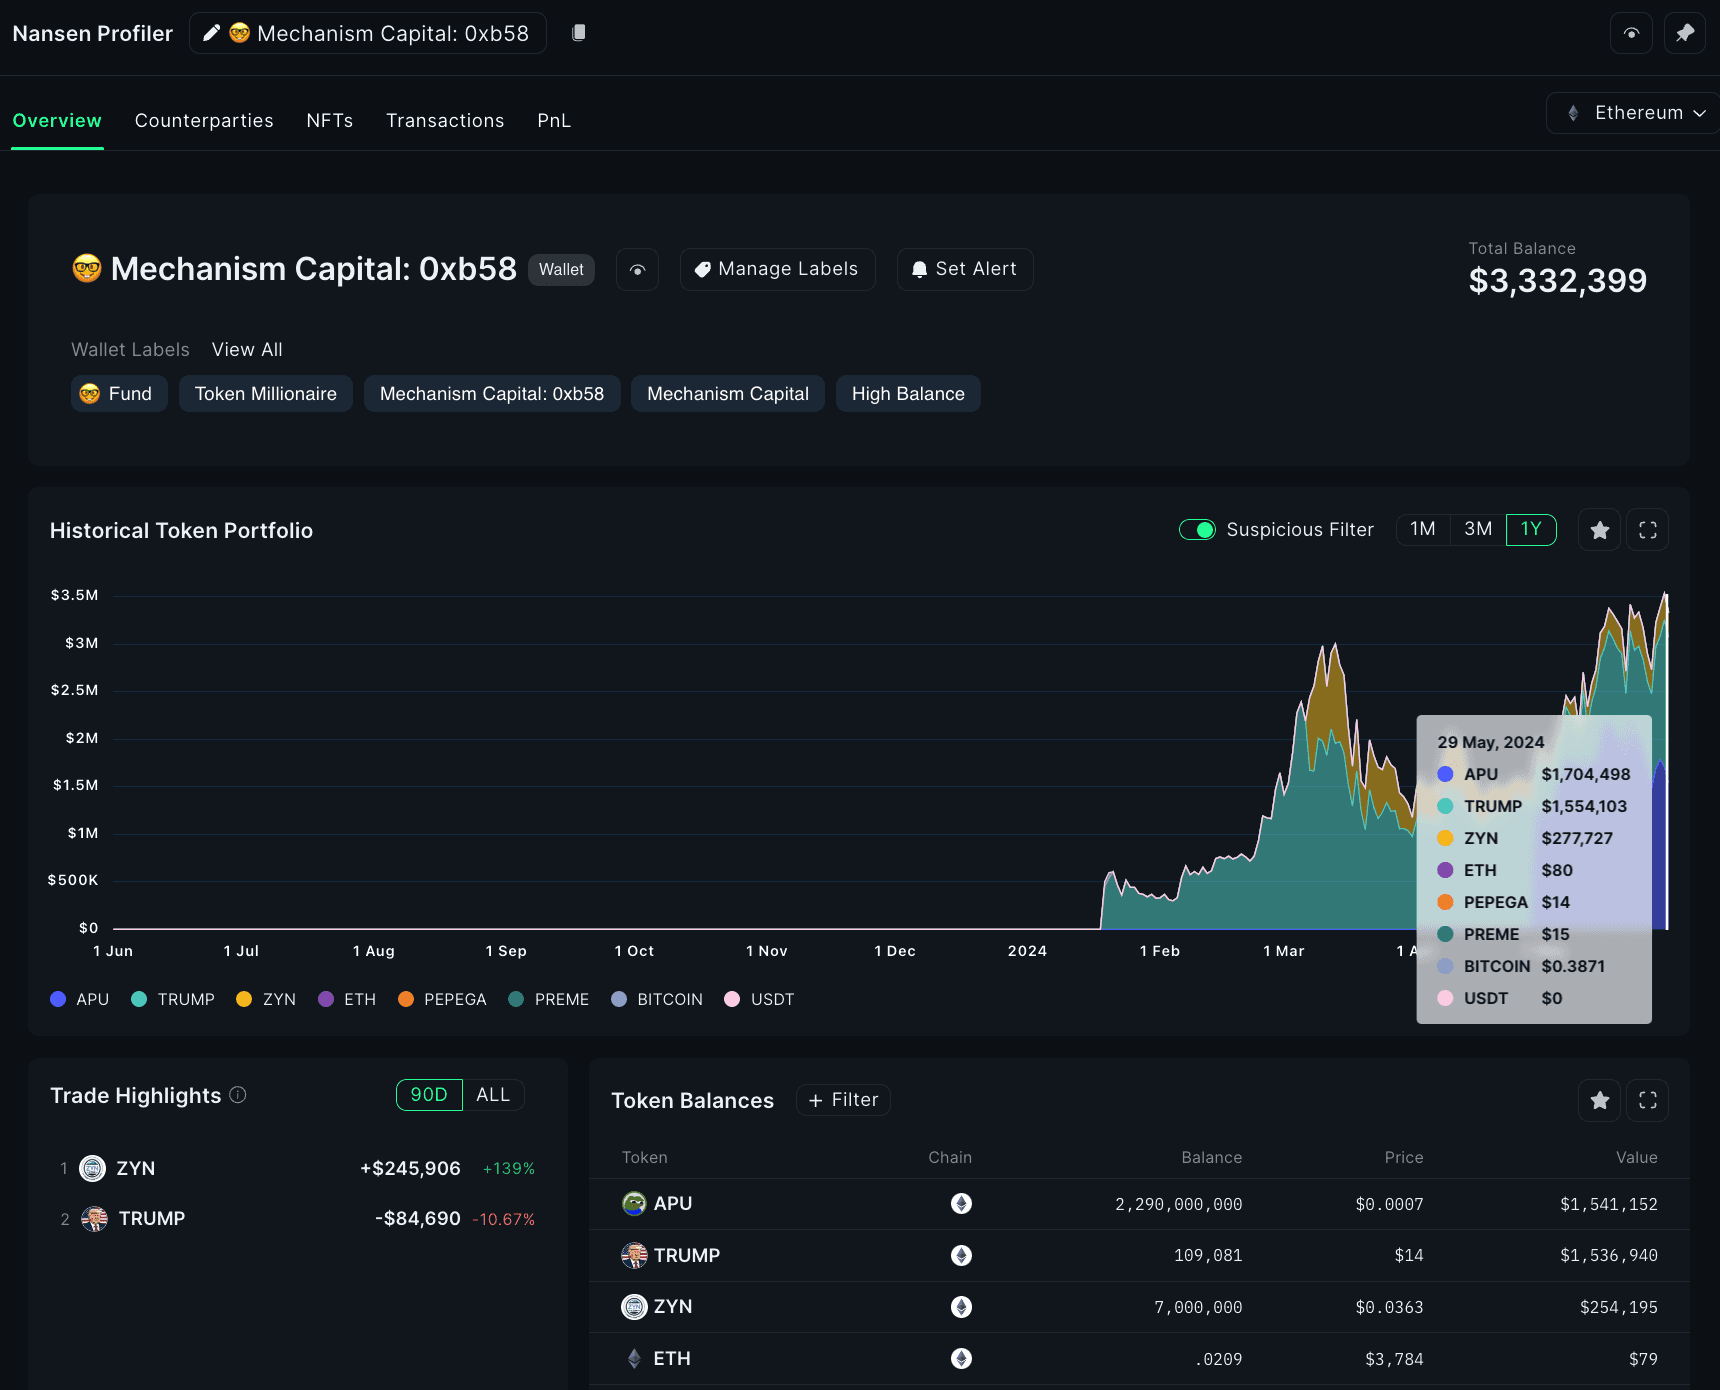
Task: Favorite the Historical Token Portfolio chart with the star
Action: 1599,530
